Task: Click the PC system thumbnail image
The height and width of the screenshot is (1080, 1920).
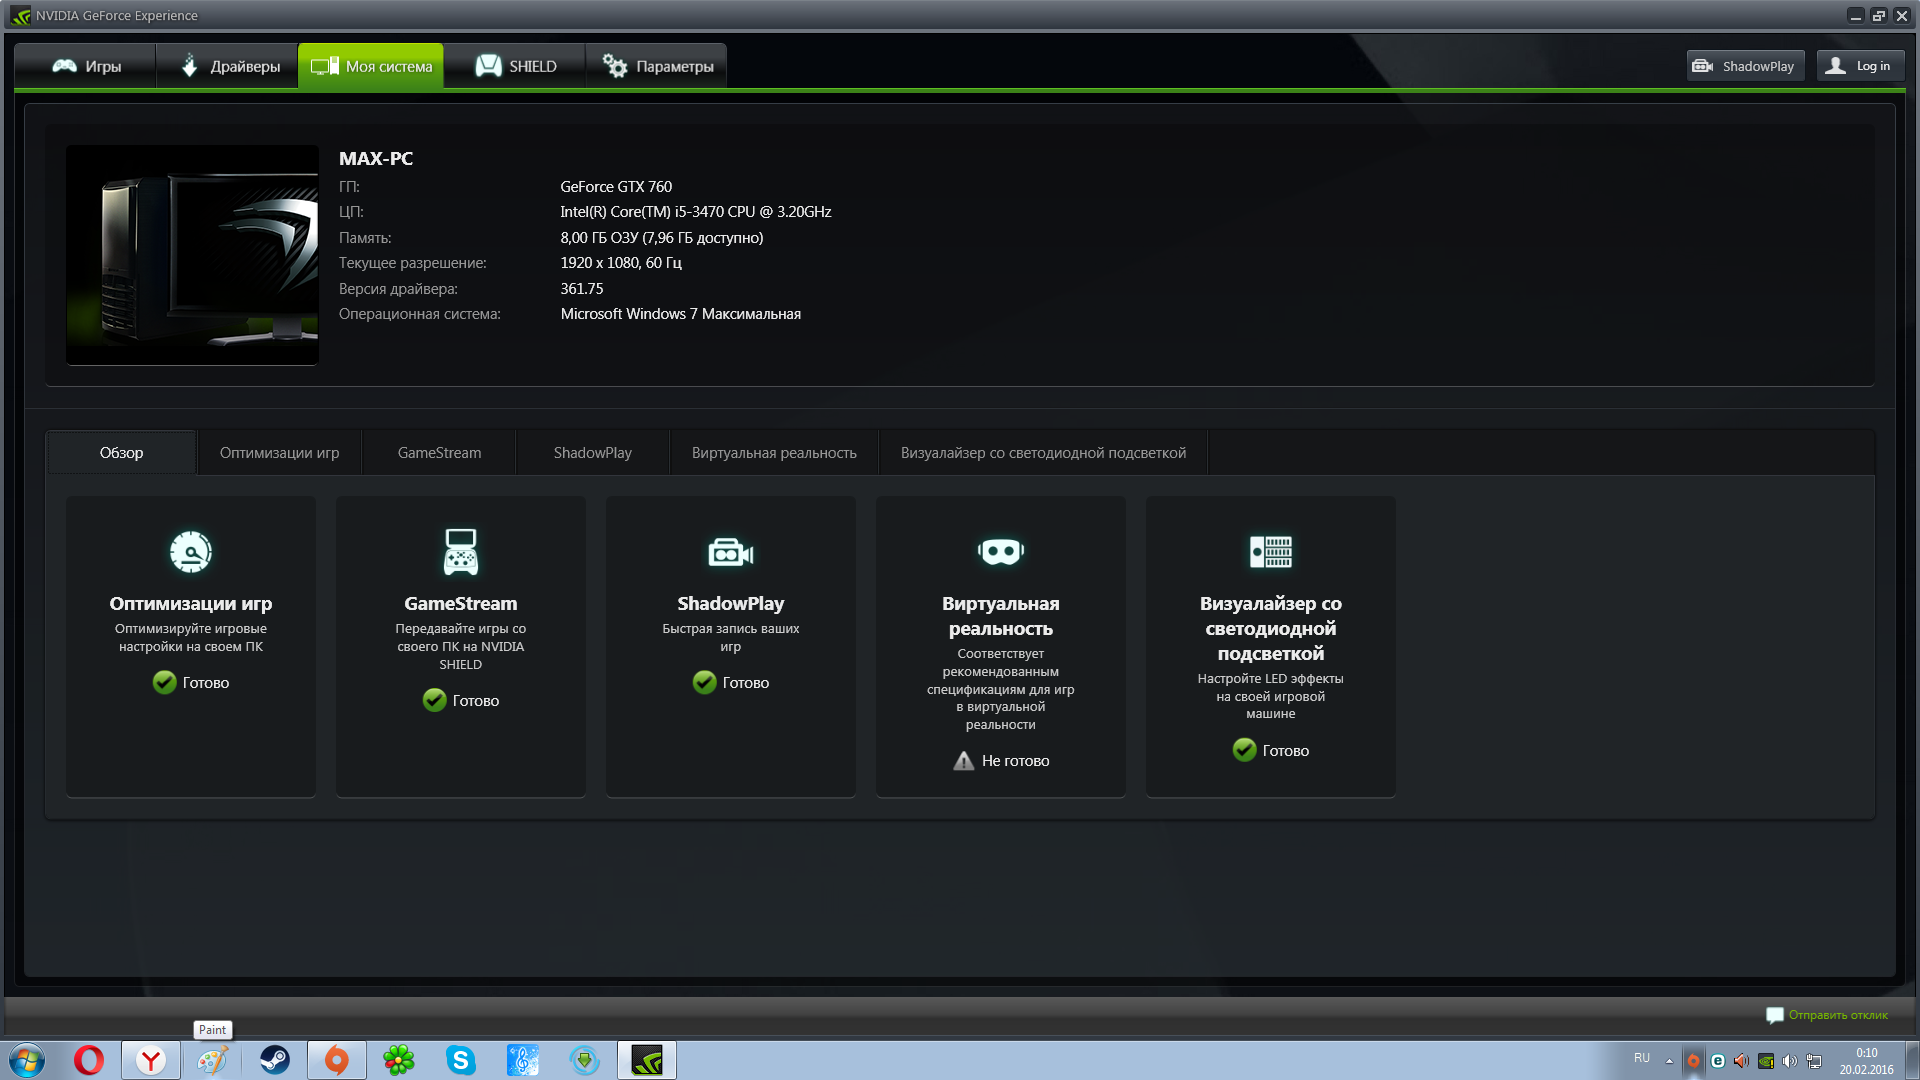Action: 192,255
